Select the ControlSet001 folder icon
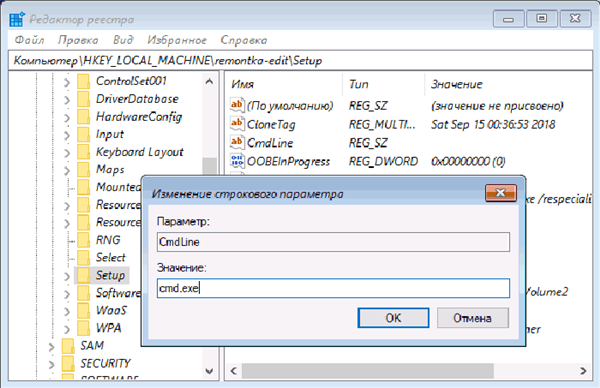The width and height of the screenshot is (600, 388). coord(83,81)
